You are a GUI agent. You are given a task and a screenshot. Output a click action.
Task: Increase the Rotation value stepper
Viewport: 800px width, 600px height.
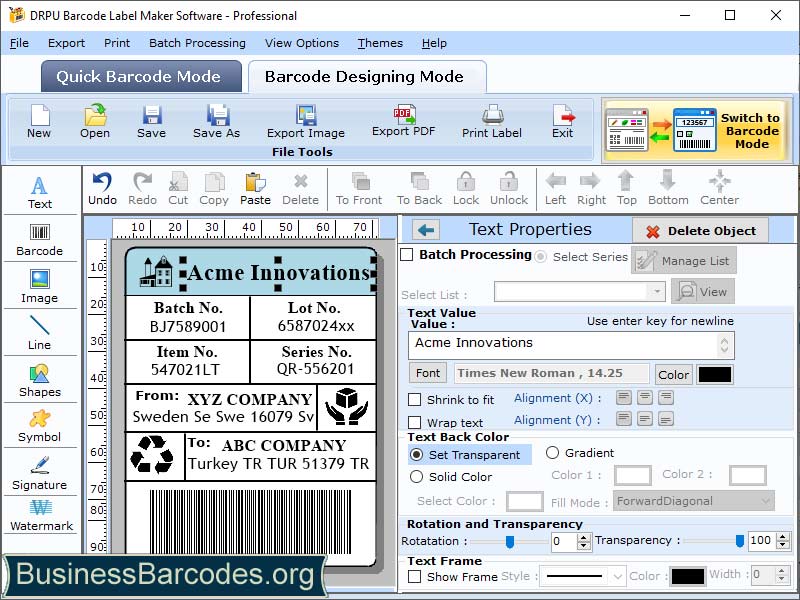[584, 537]
